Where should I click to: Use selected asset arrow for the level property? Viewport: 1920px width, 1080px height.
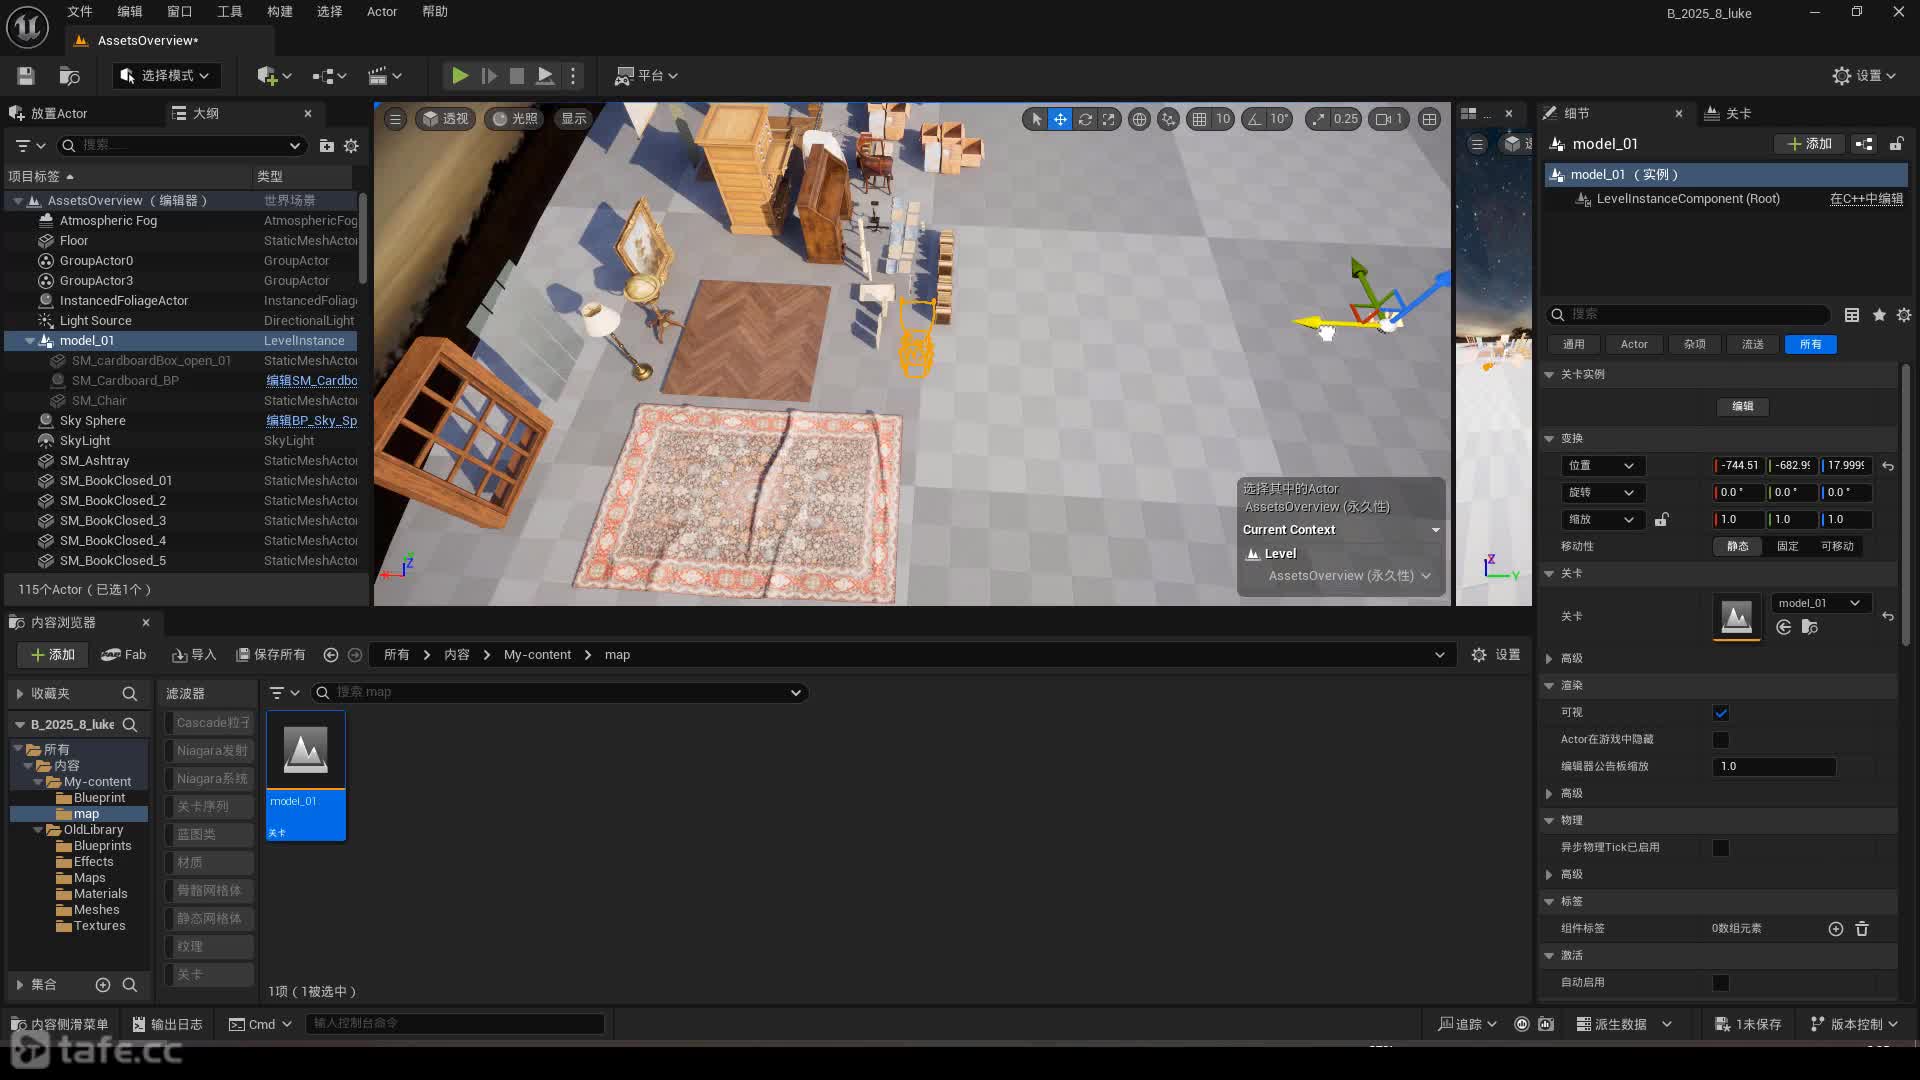(1784, 627)
